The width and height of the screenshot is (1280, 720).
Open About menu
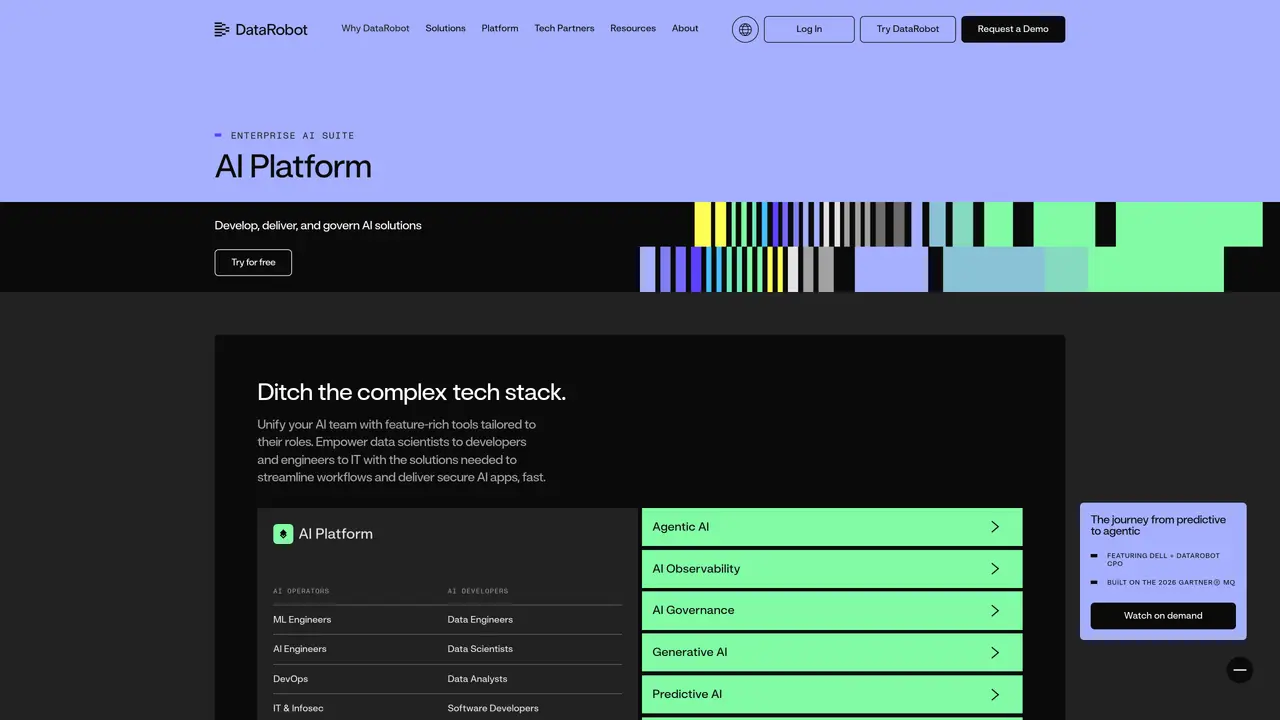[685, 29]
